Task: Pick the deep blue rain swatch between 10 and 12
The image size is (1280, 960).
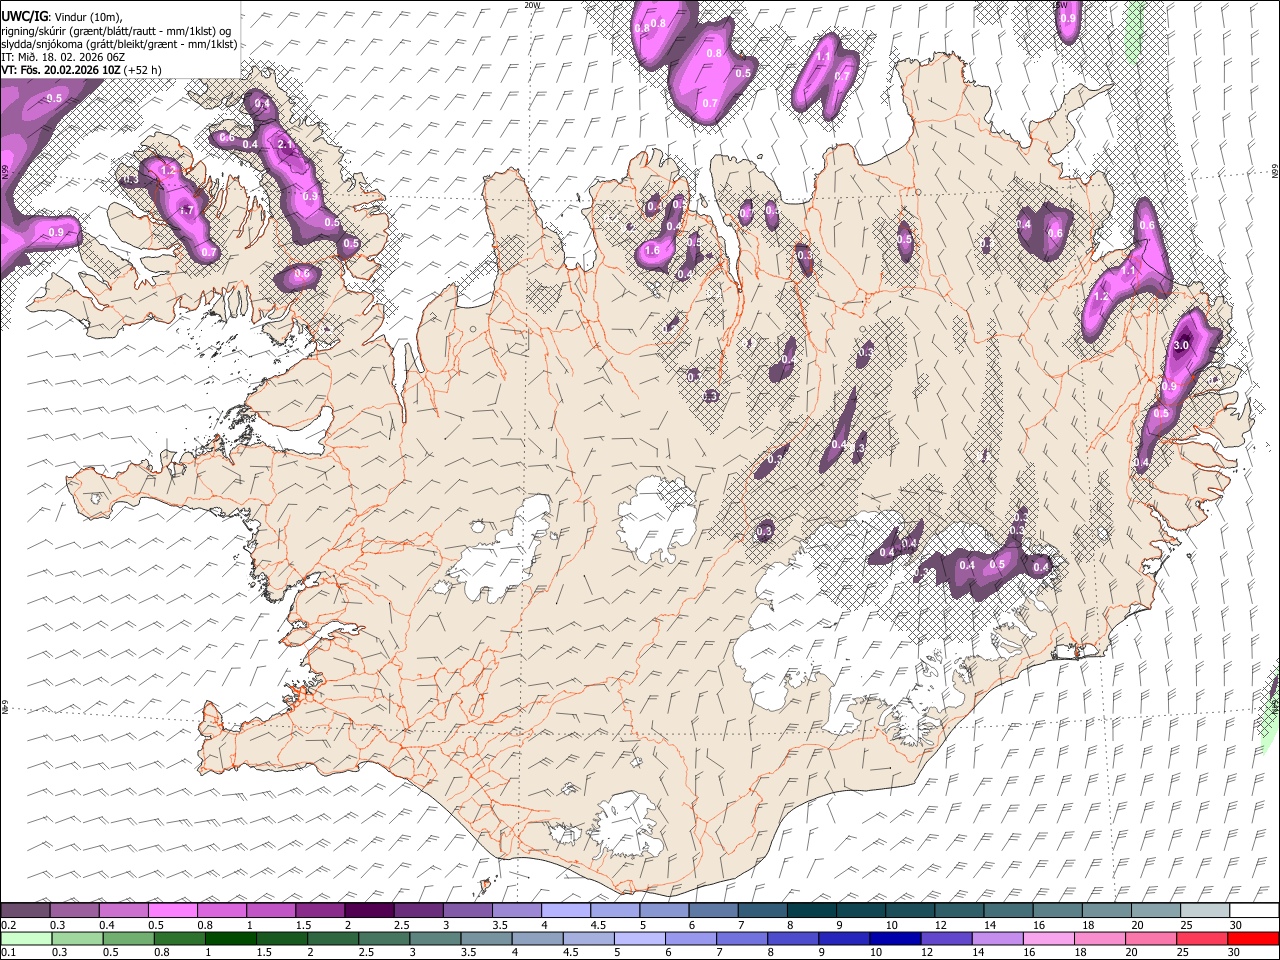Action: [896, 938]
